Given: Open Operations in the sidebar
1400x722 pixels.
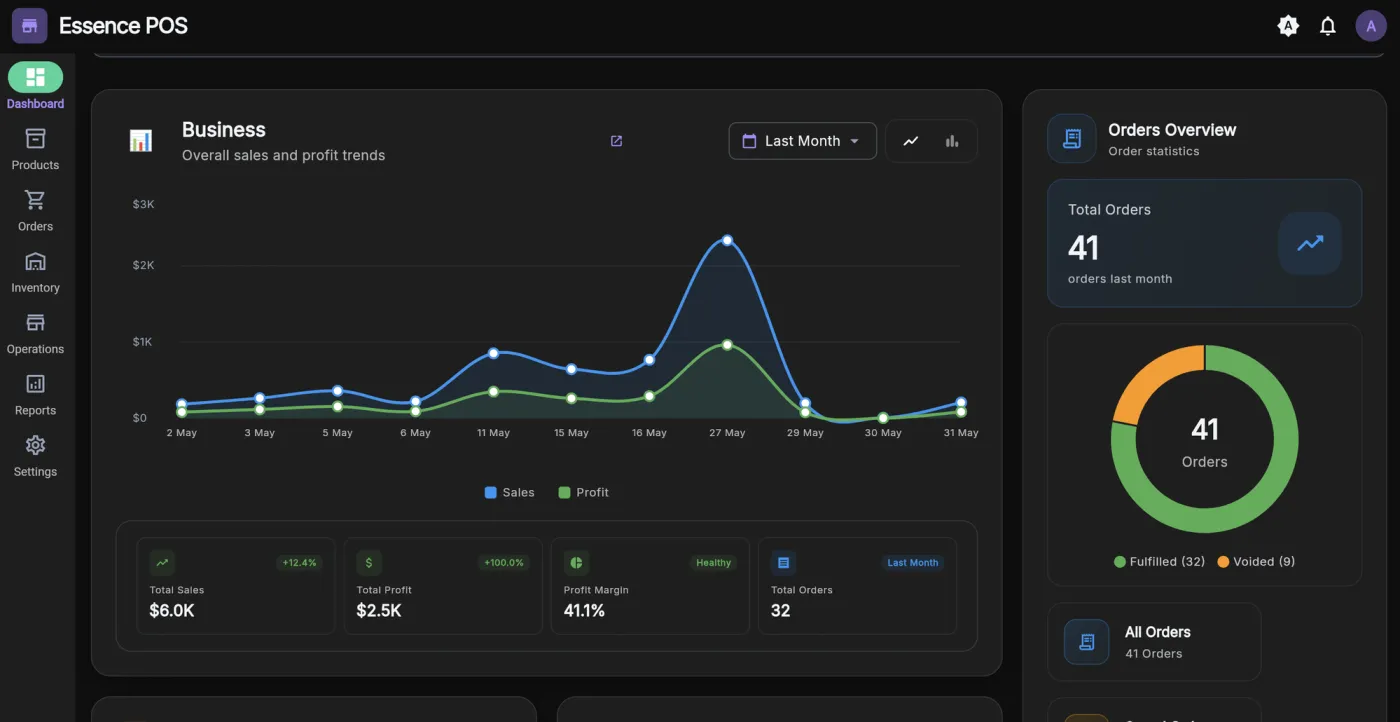Looking at the screenshot, I should point(35,333).
